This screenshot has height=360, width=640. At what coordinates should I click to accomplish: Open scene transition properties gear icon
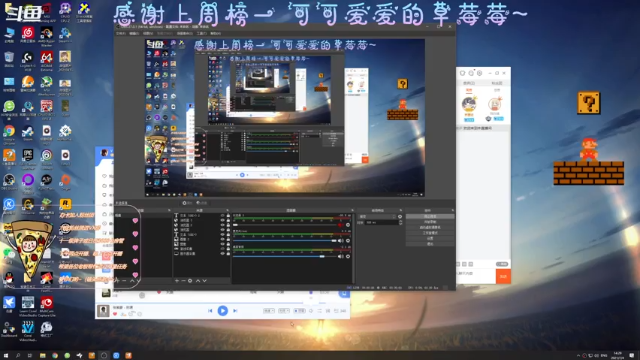pyautogui.click(x=400, y=217)
